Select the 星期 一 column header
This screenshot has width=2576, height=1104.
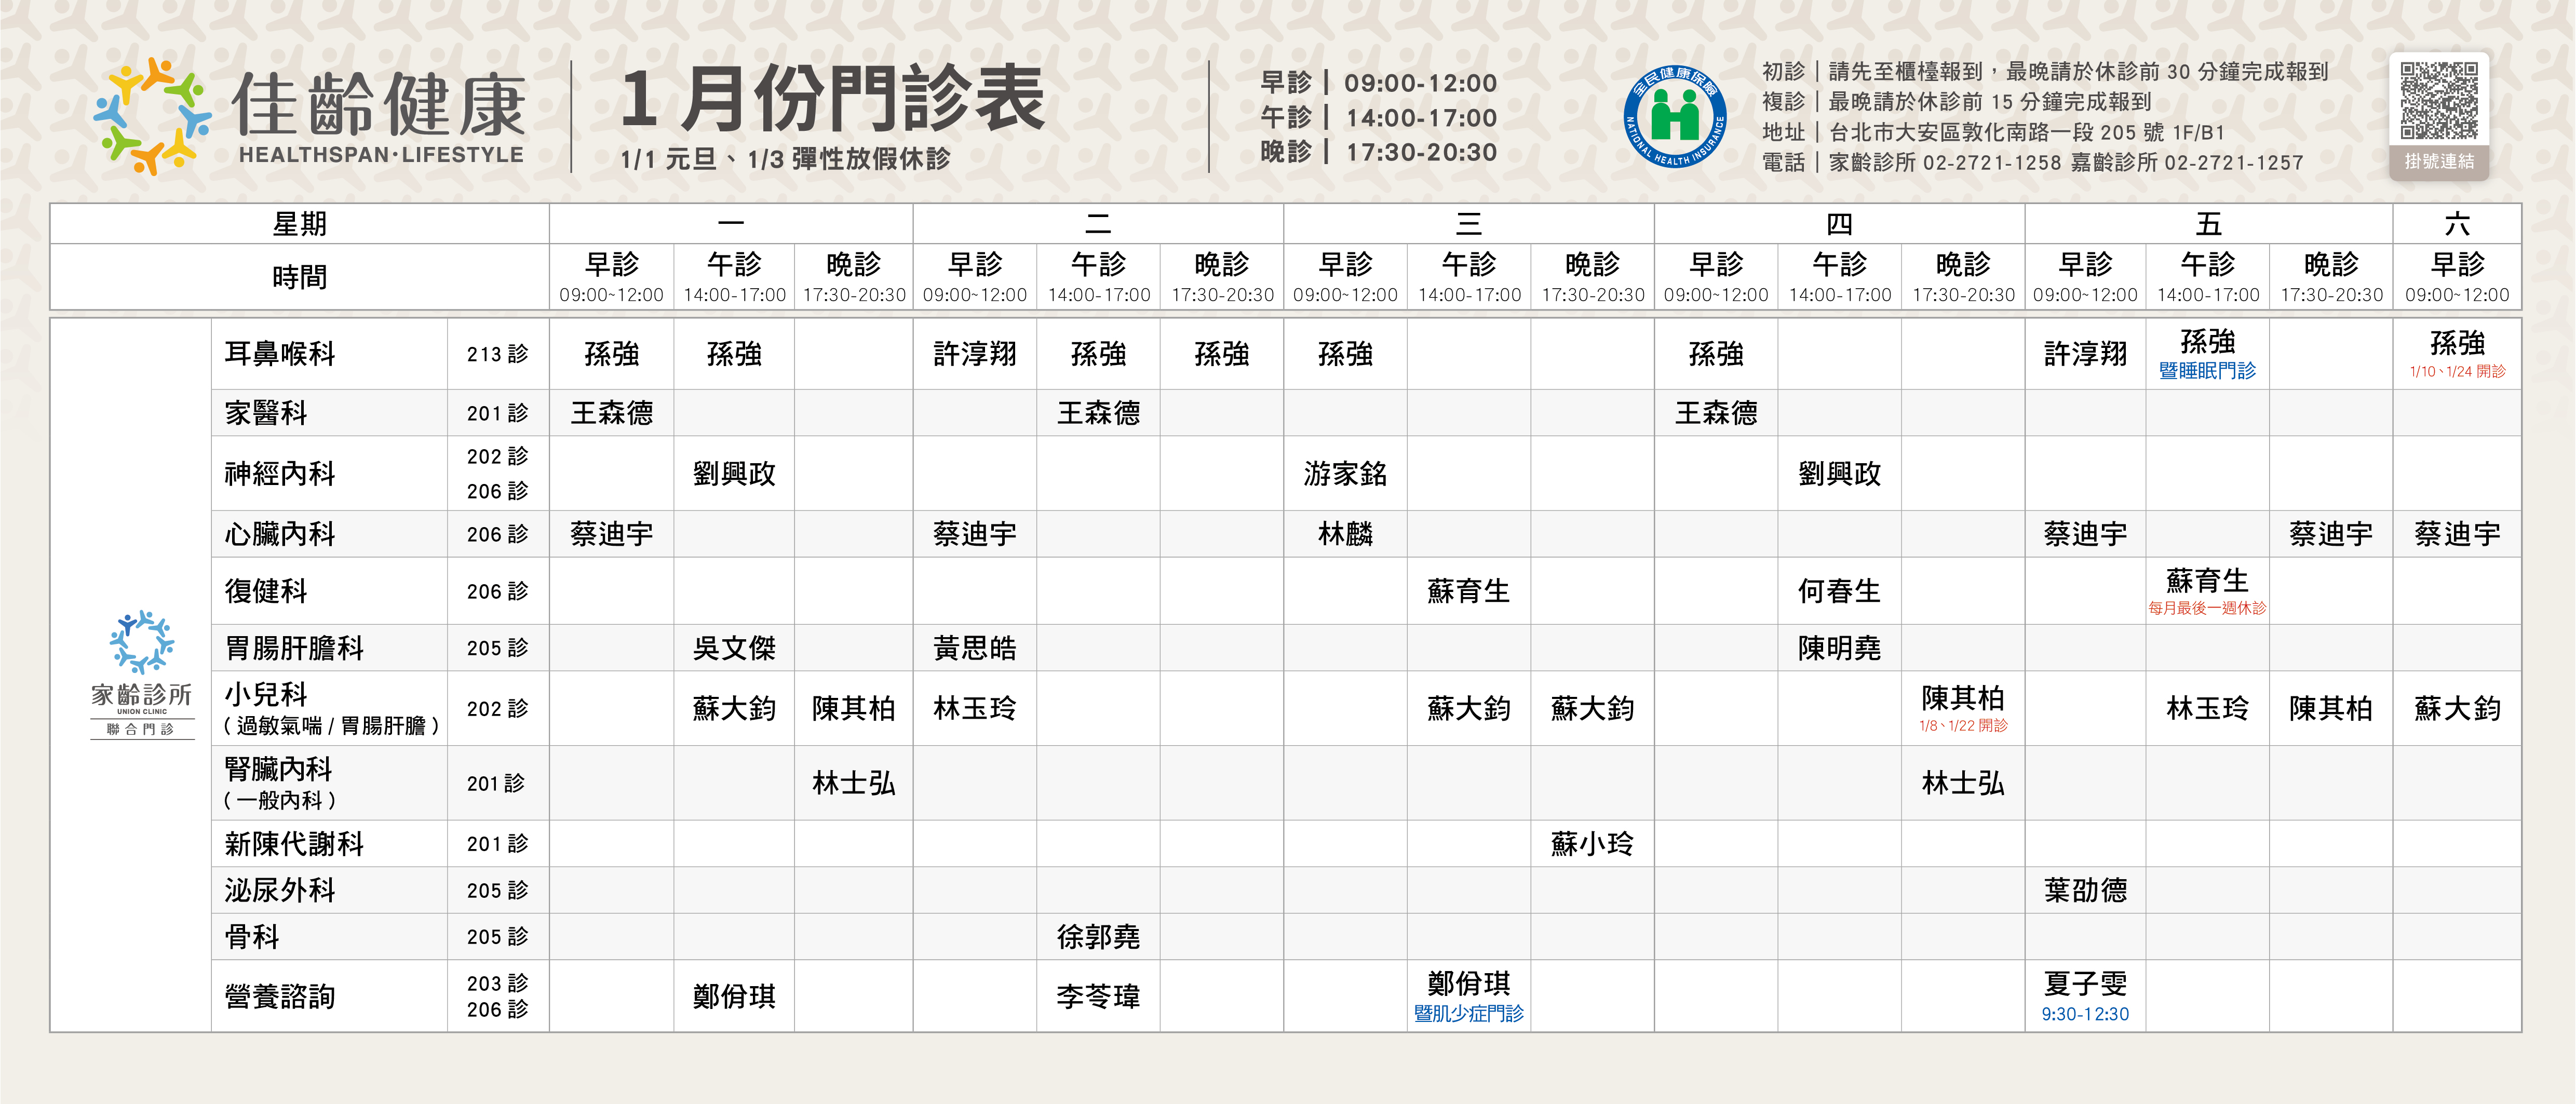click(731, 224)
